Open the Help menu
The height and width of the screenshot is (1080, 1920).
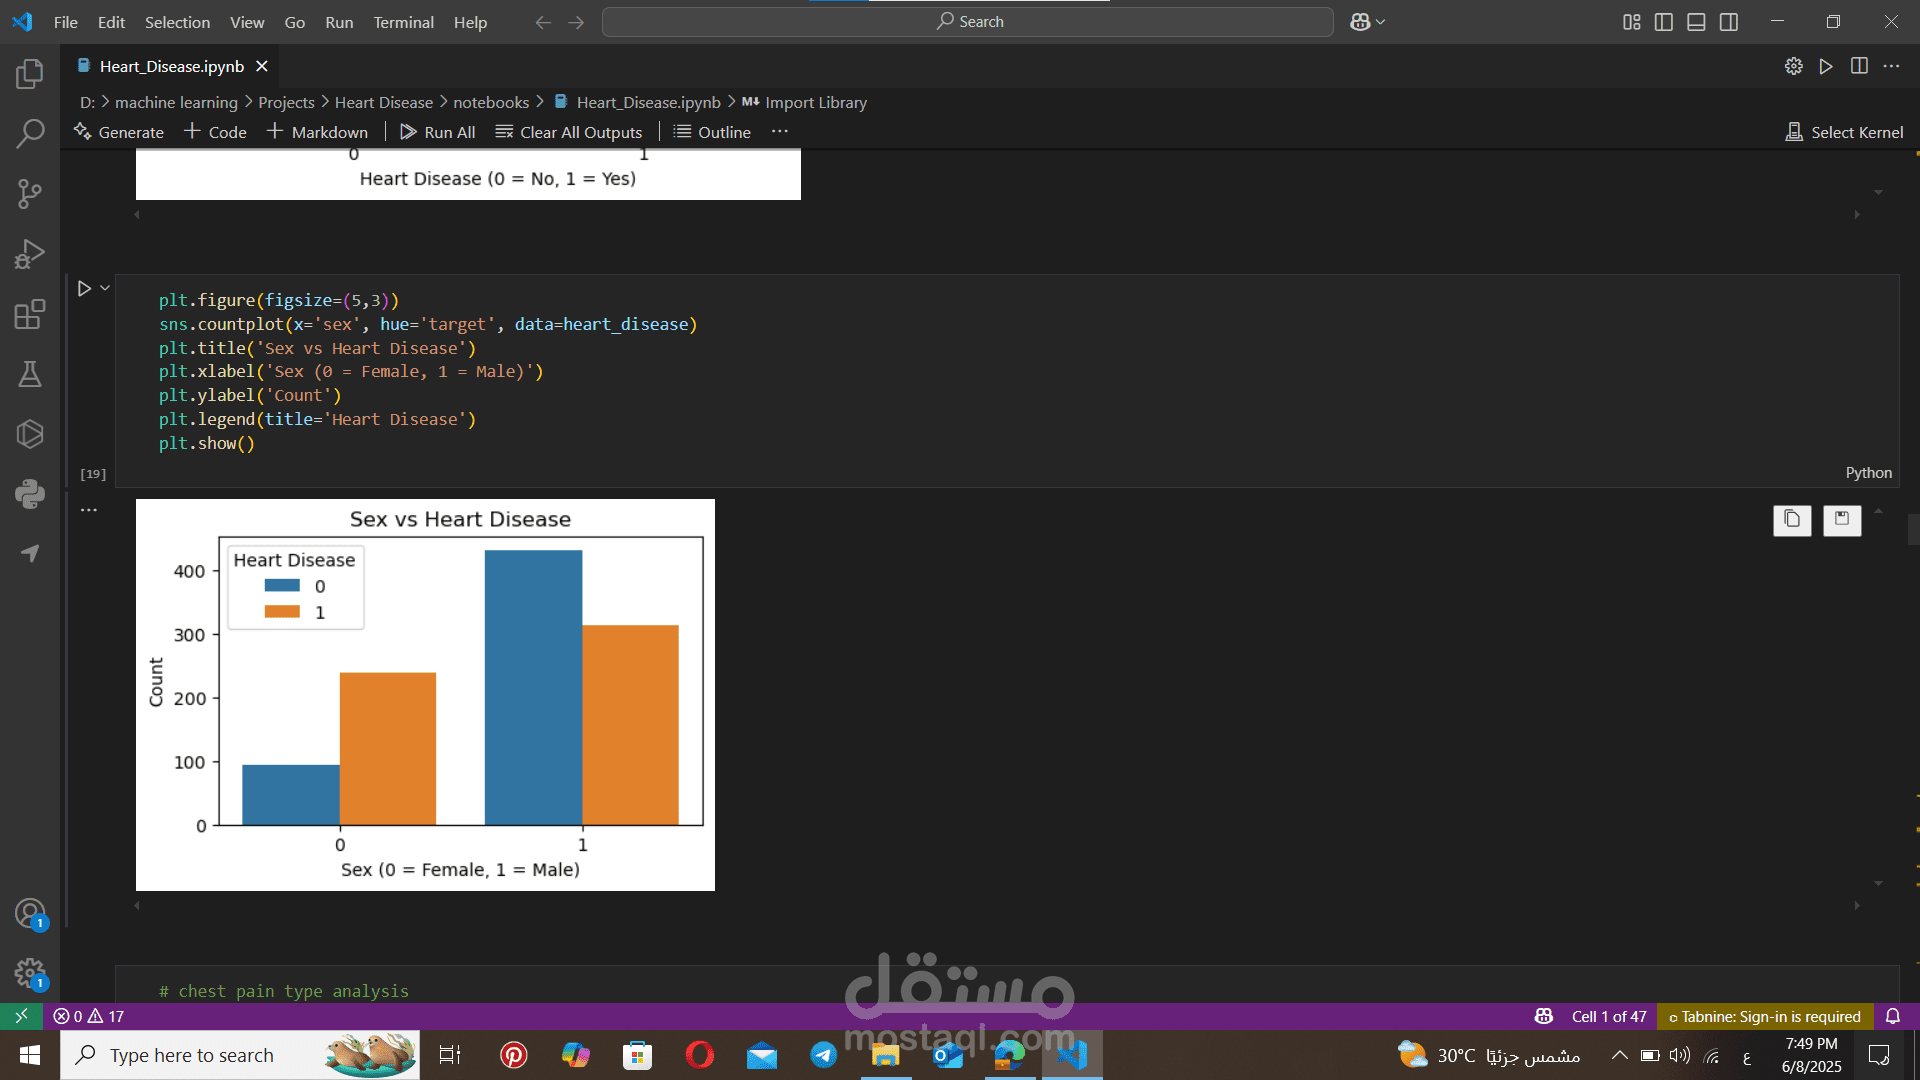470,22
